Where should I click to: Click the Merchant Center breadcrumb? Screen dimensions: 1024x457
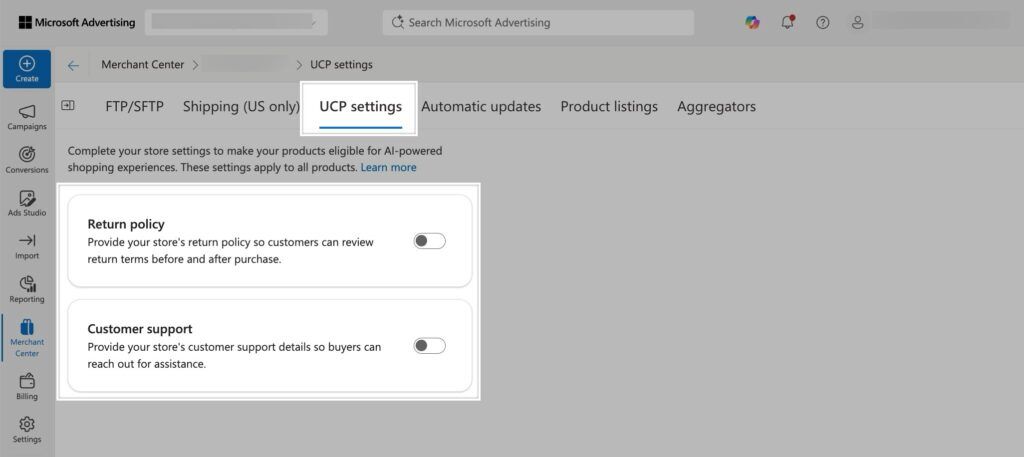tap(142, 65)
